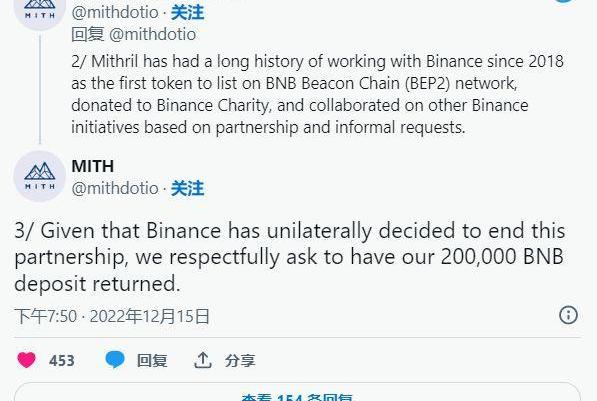This screenshot has width=597, height=401.
Task: Open the @mithdotio mention in the 回复 reply line
Action: click(x=153, y=35)
